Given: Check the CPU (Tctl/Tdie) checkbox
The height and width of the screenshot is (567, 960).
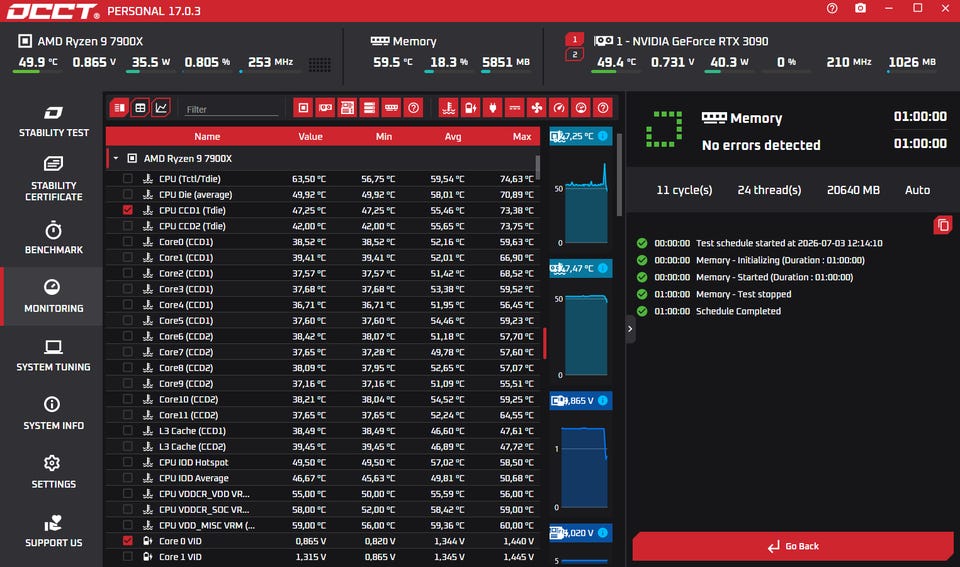Looking at the screenshot, I should point(127,179).
